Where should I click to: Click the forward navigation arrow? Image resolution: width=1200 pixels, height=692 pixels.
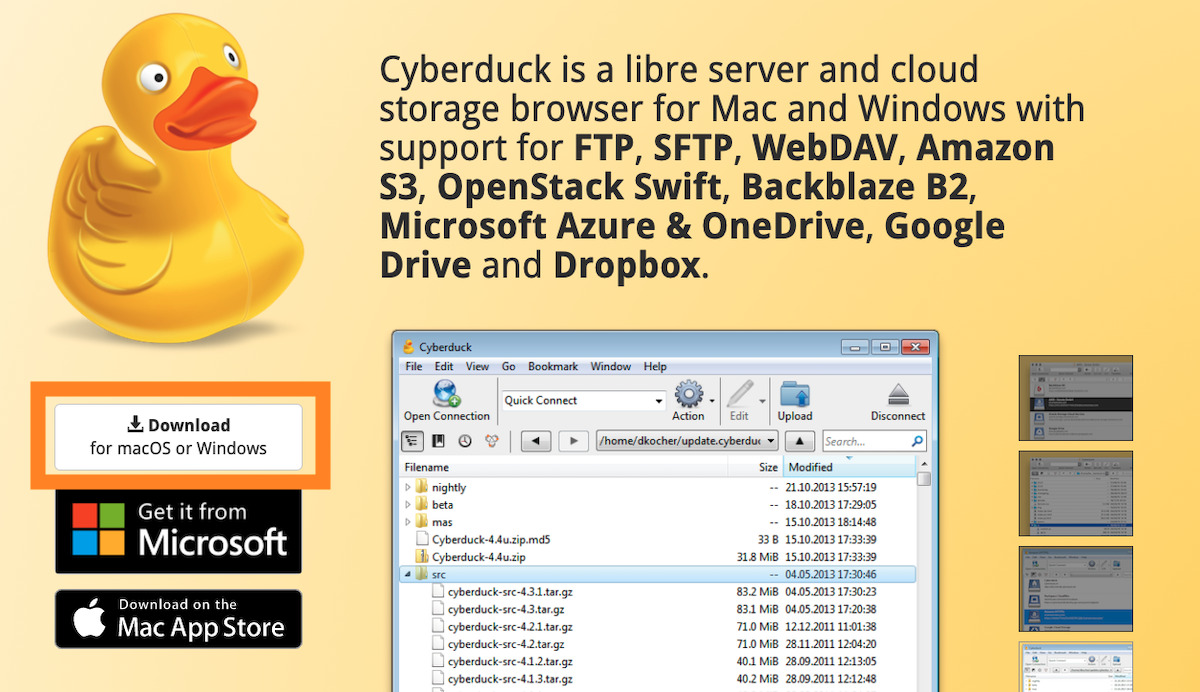574,440
